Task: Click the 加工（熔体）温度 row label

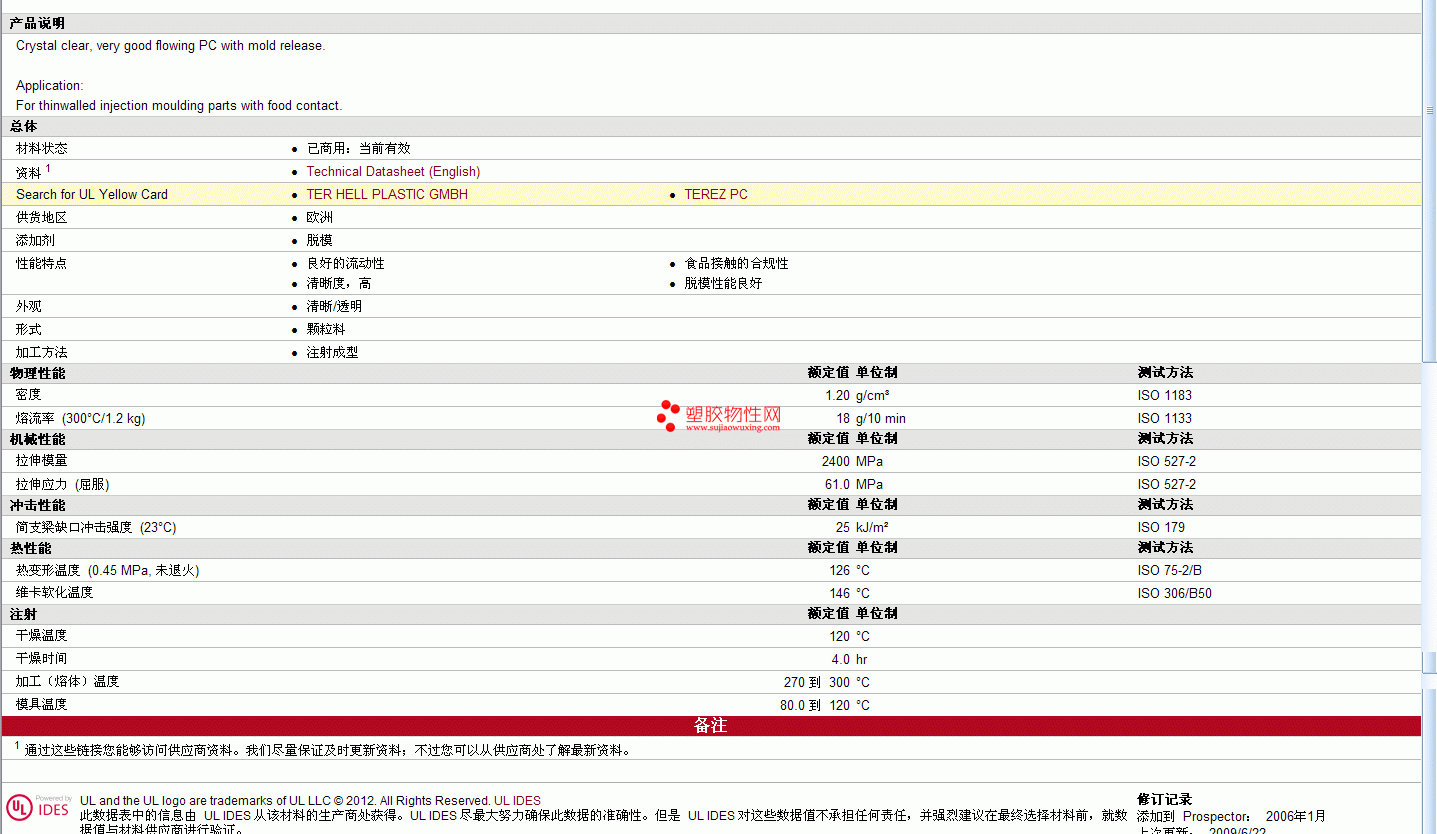Action: pyautogui.click(x=68, y=682)
